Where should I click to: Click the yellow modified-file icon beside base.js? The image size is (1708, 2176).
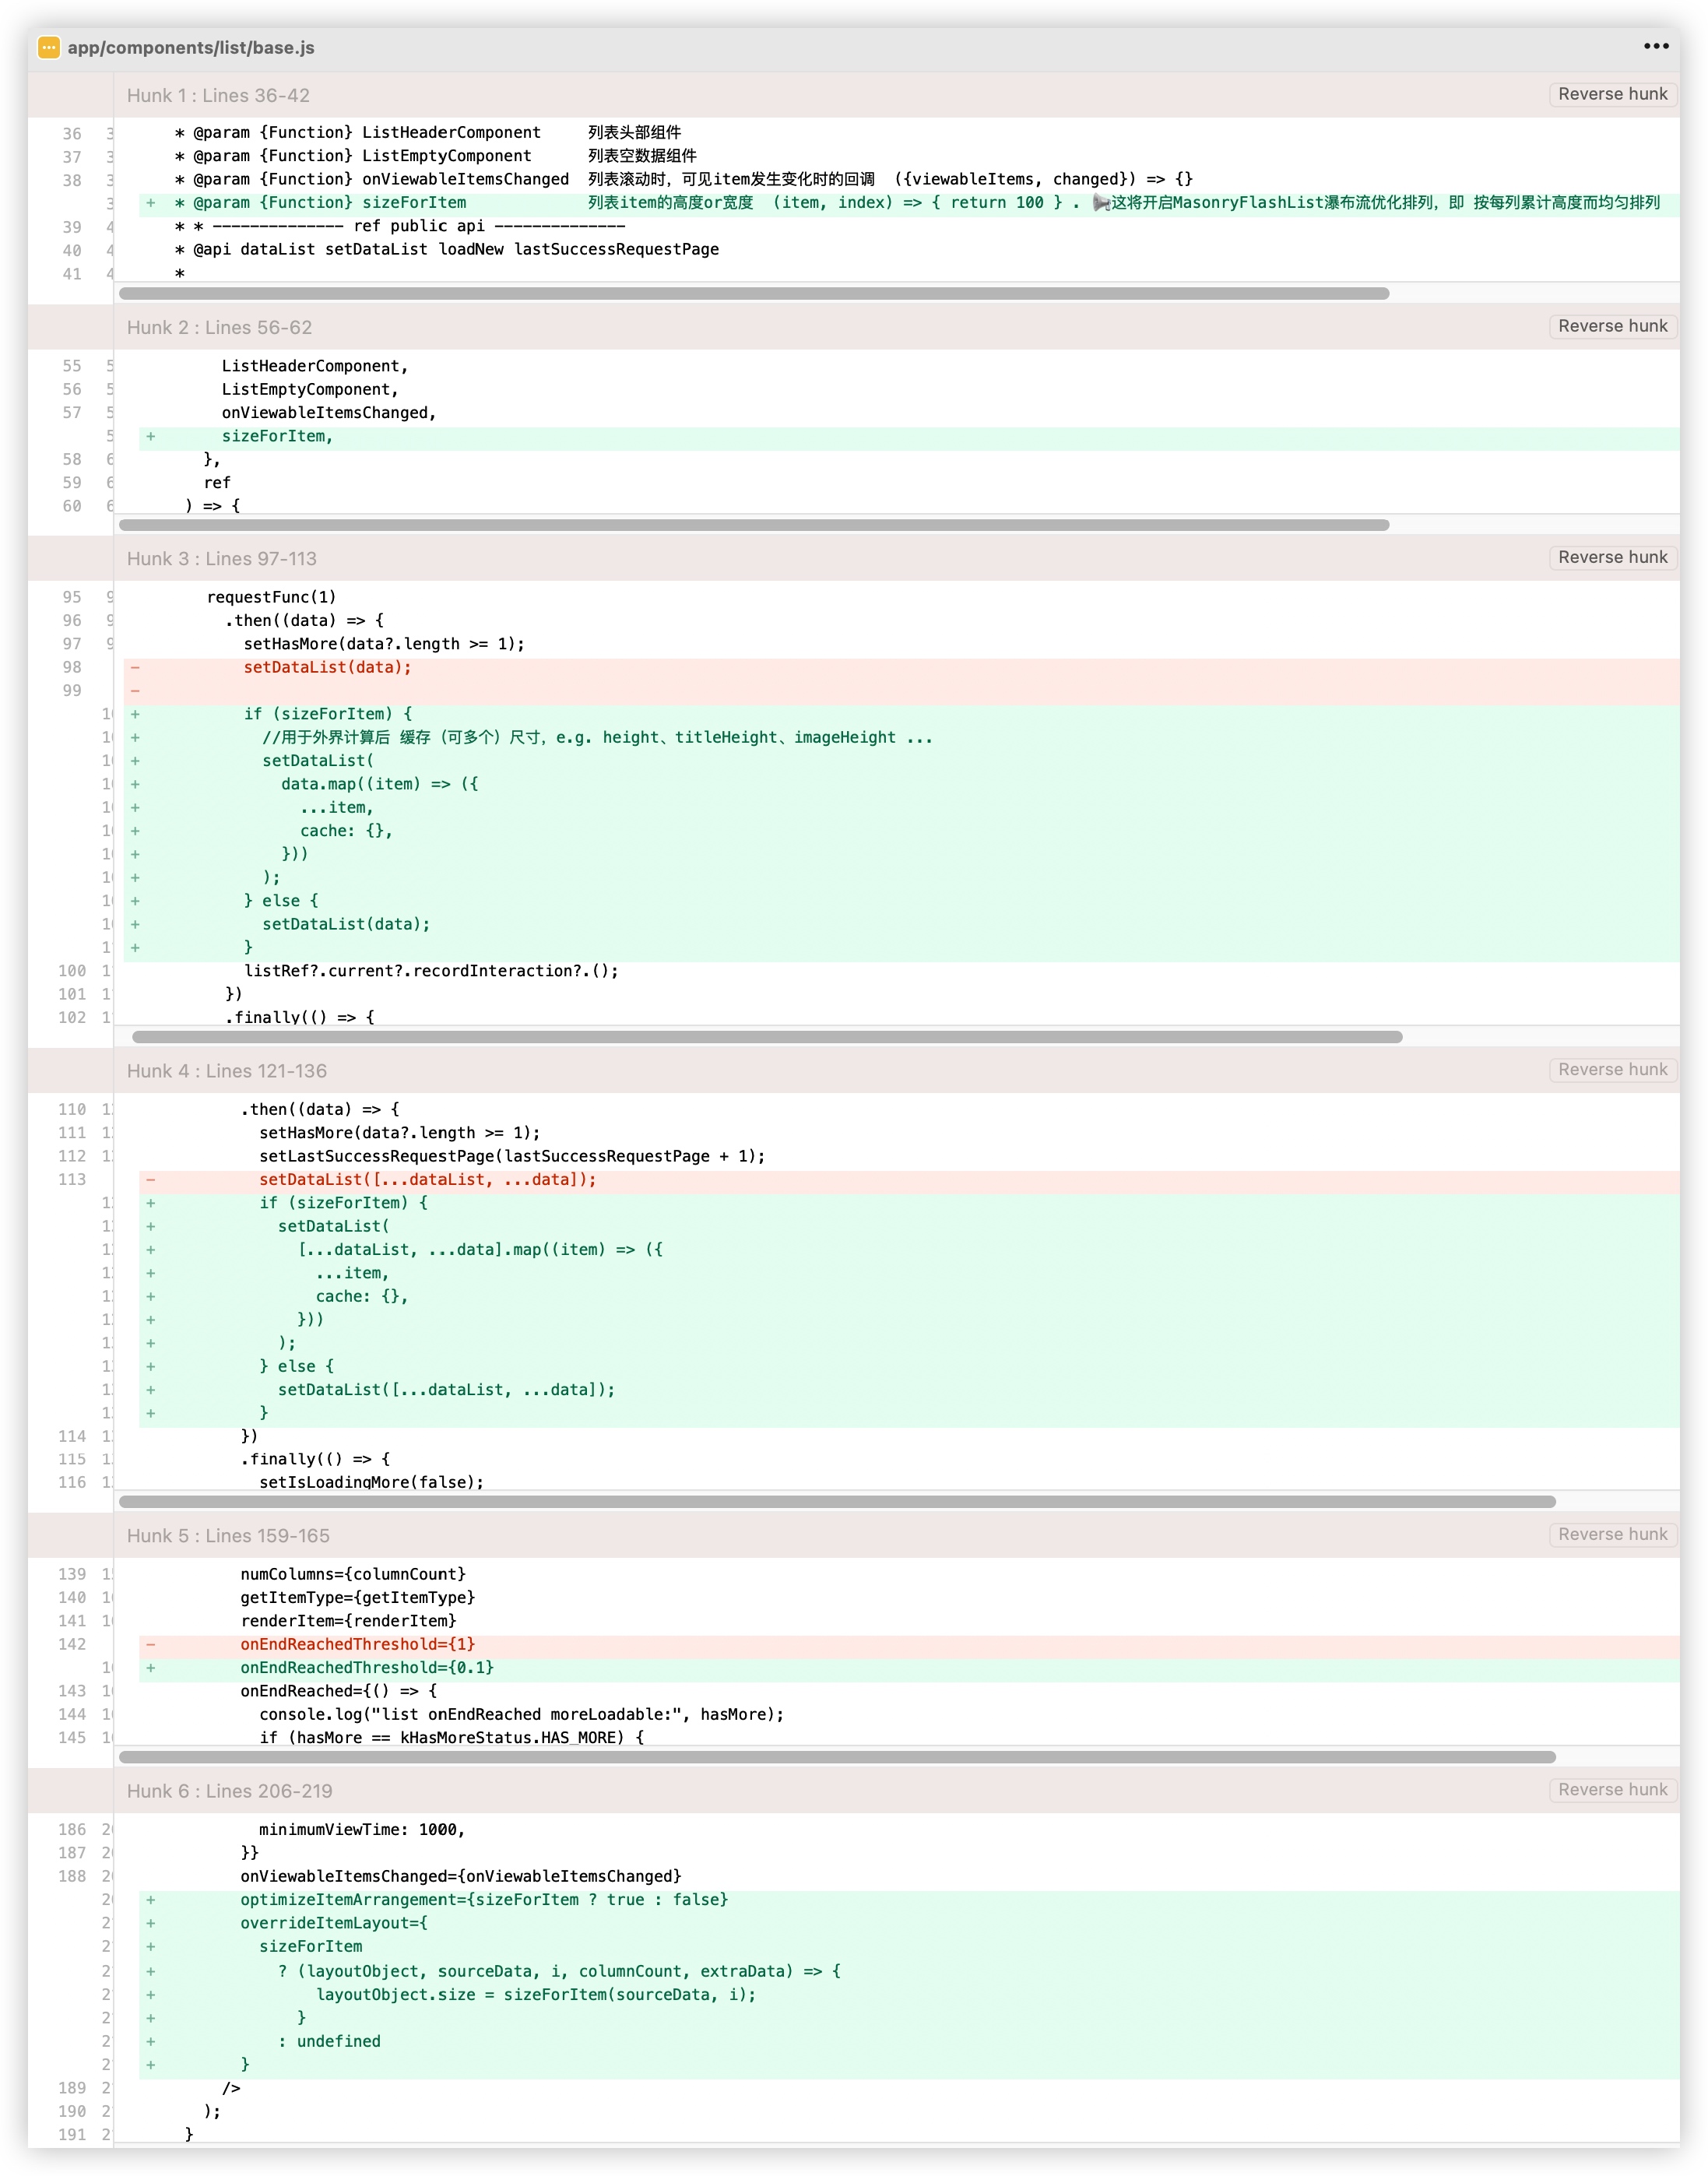pos(48,47)
